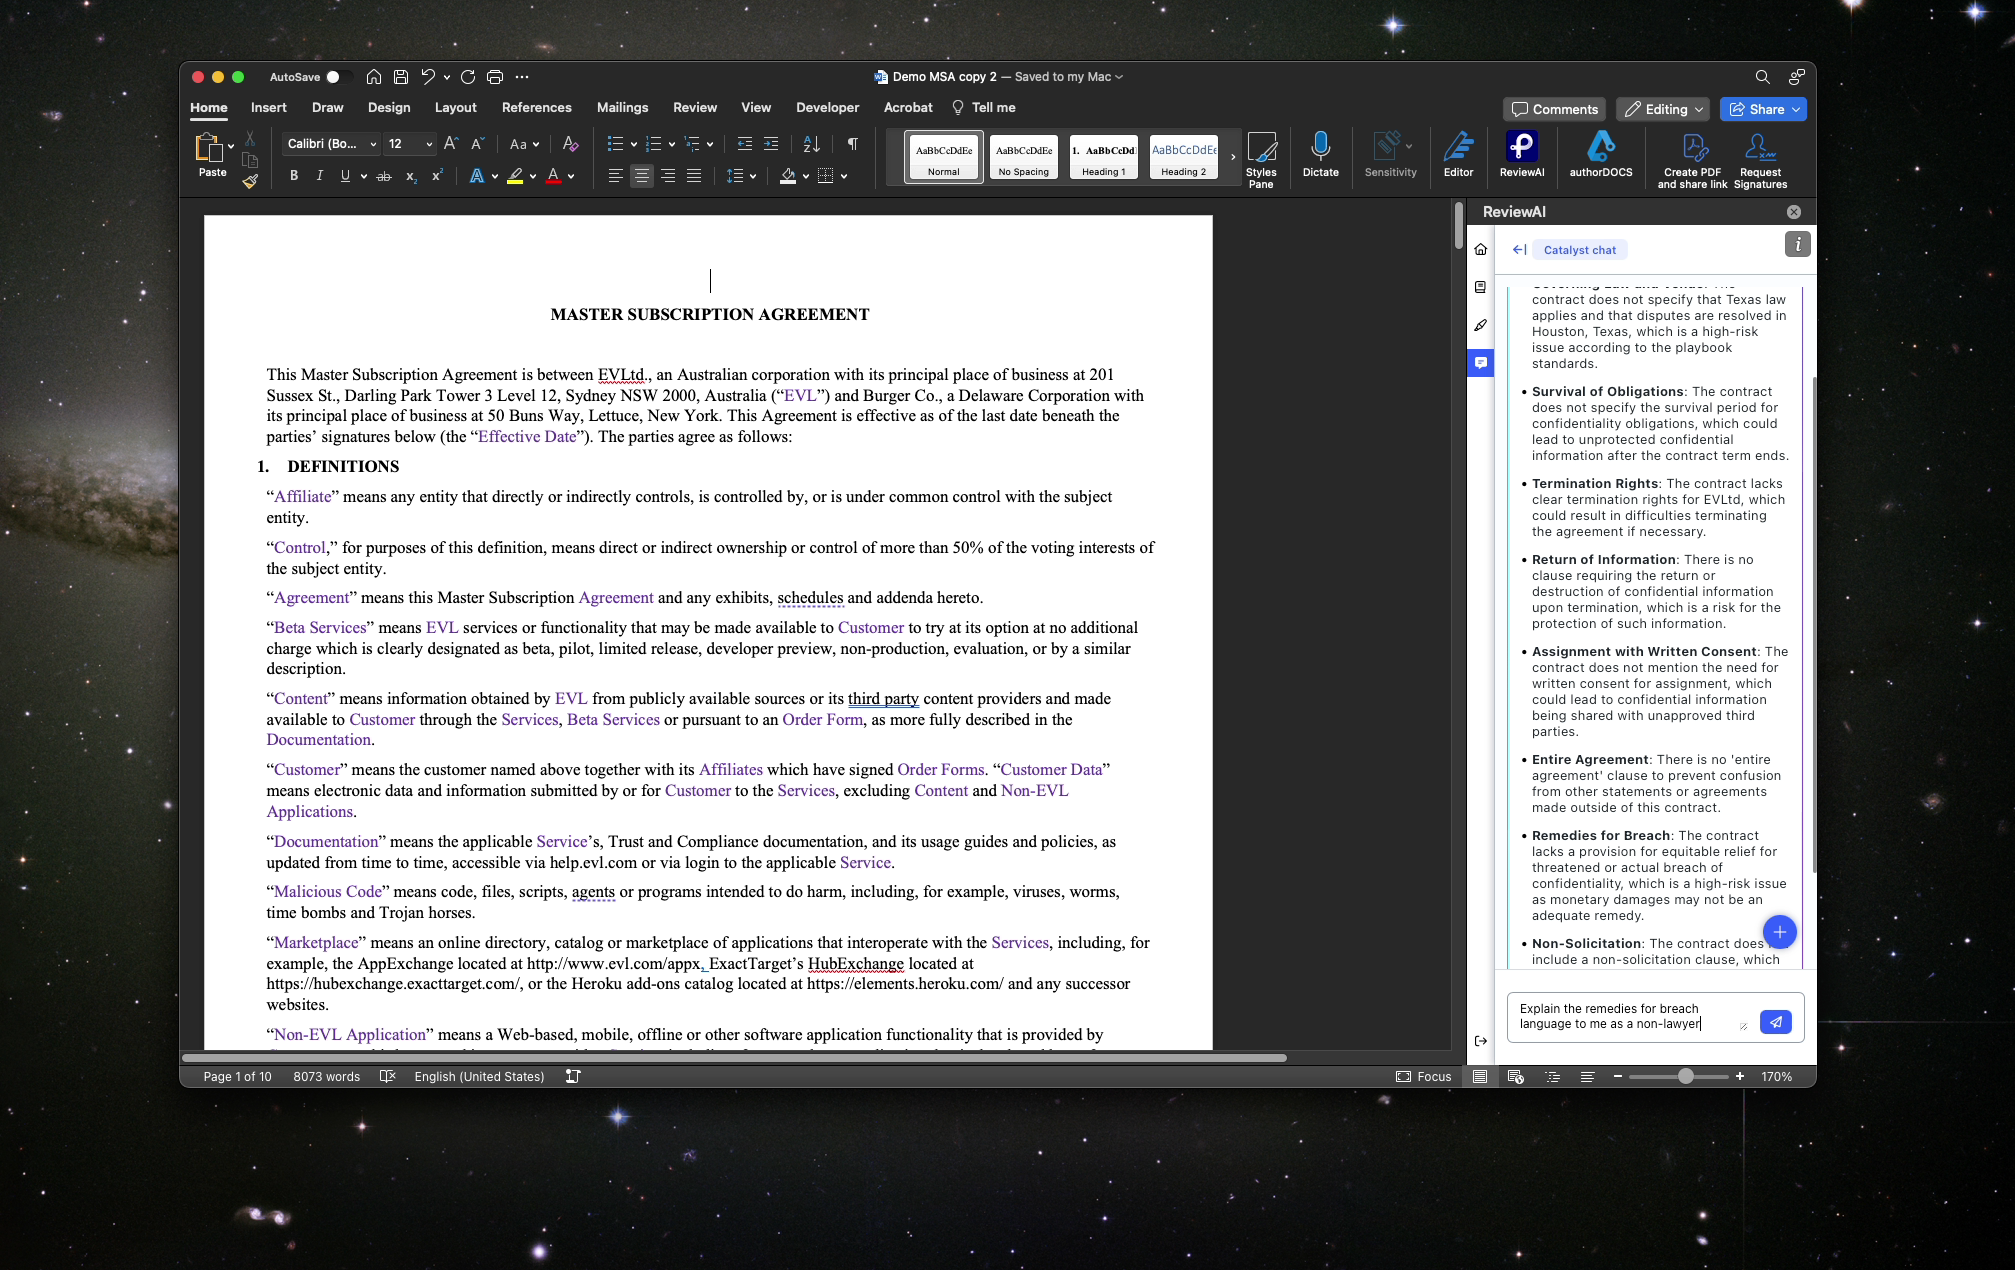2015x1270 pixels.
Task: Toggle Subscript formatting
Action: 410,176
